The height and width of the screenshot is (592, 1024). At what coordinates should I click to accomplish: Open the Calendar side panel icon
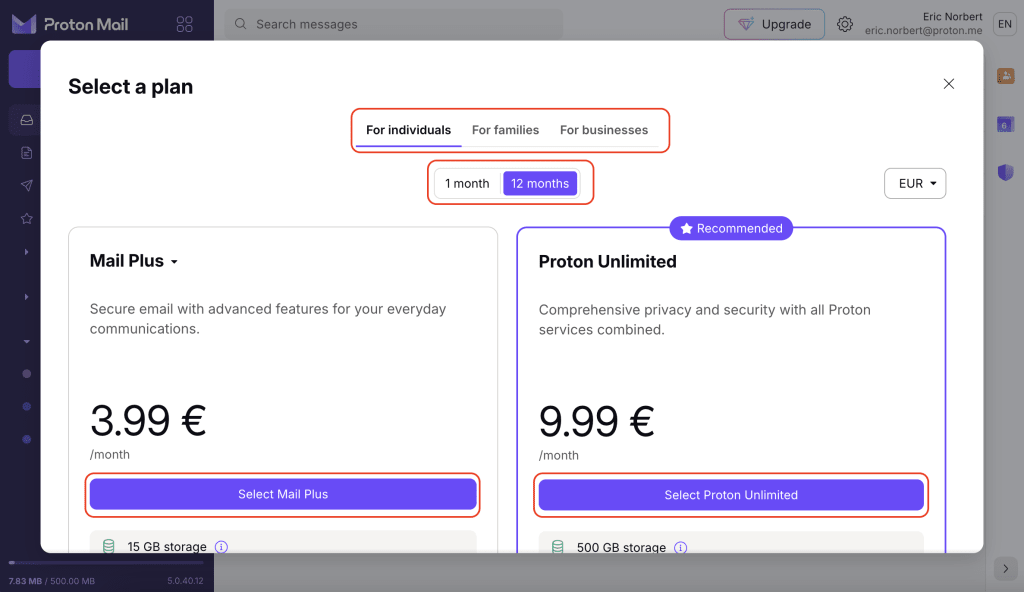pos(1005,124)
